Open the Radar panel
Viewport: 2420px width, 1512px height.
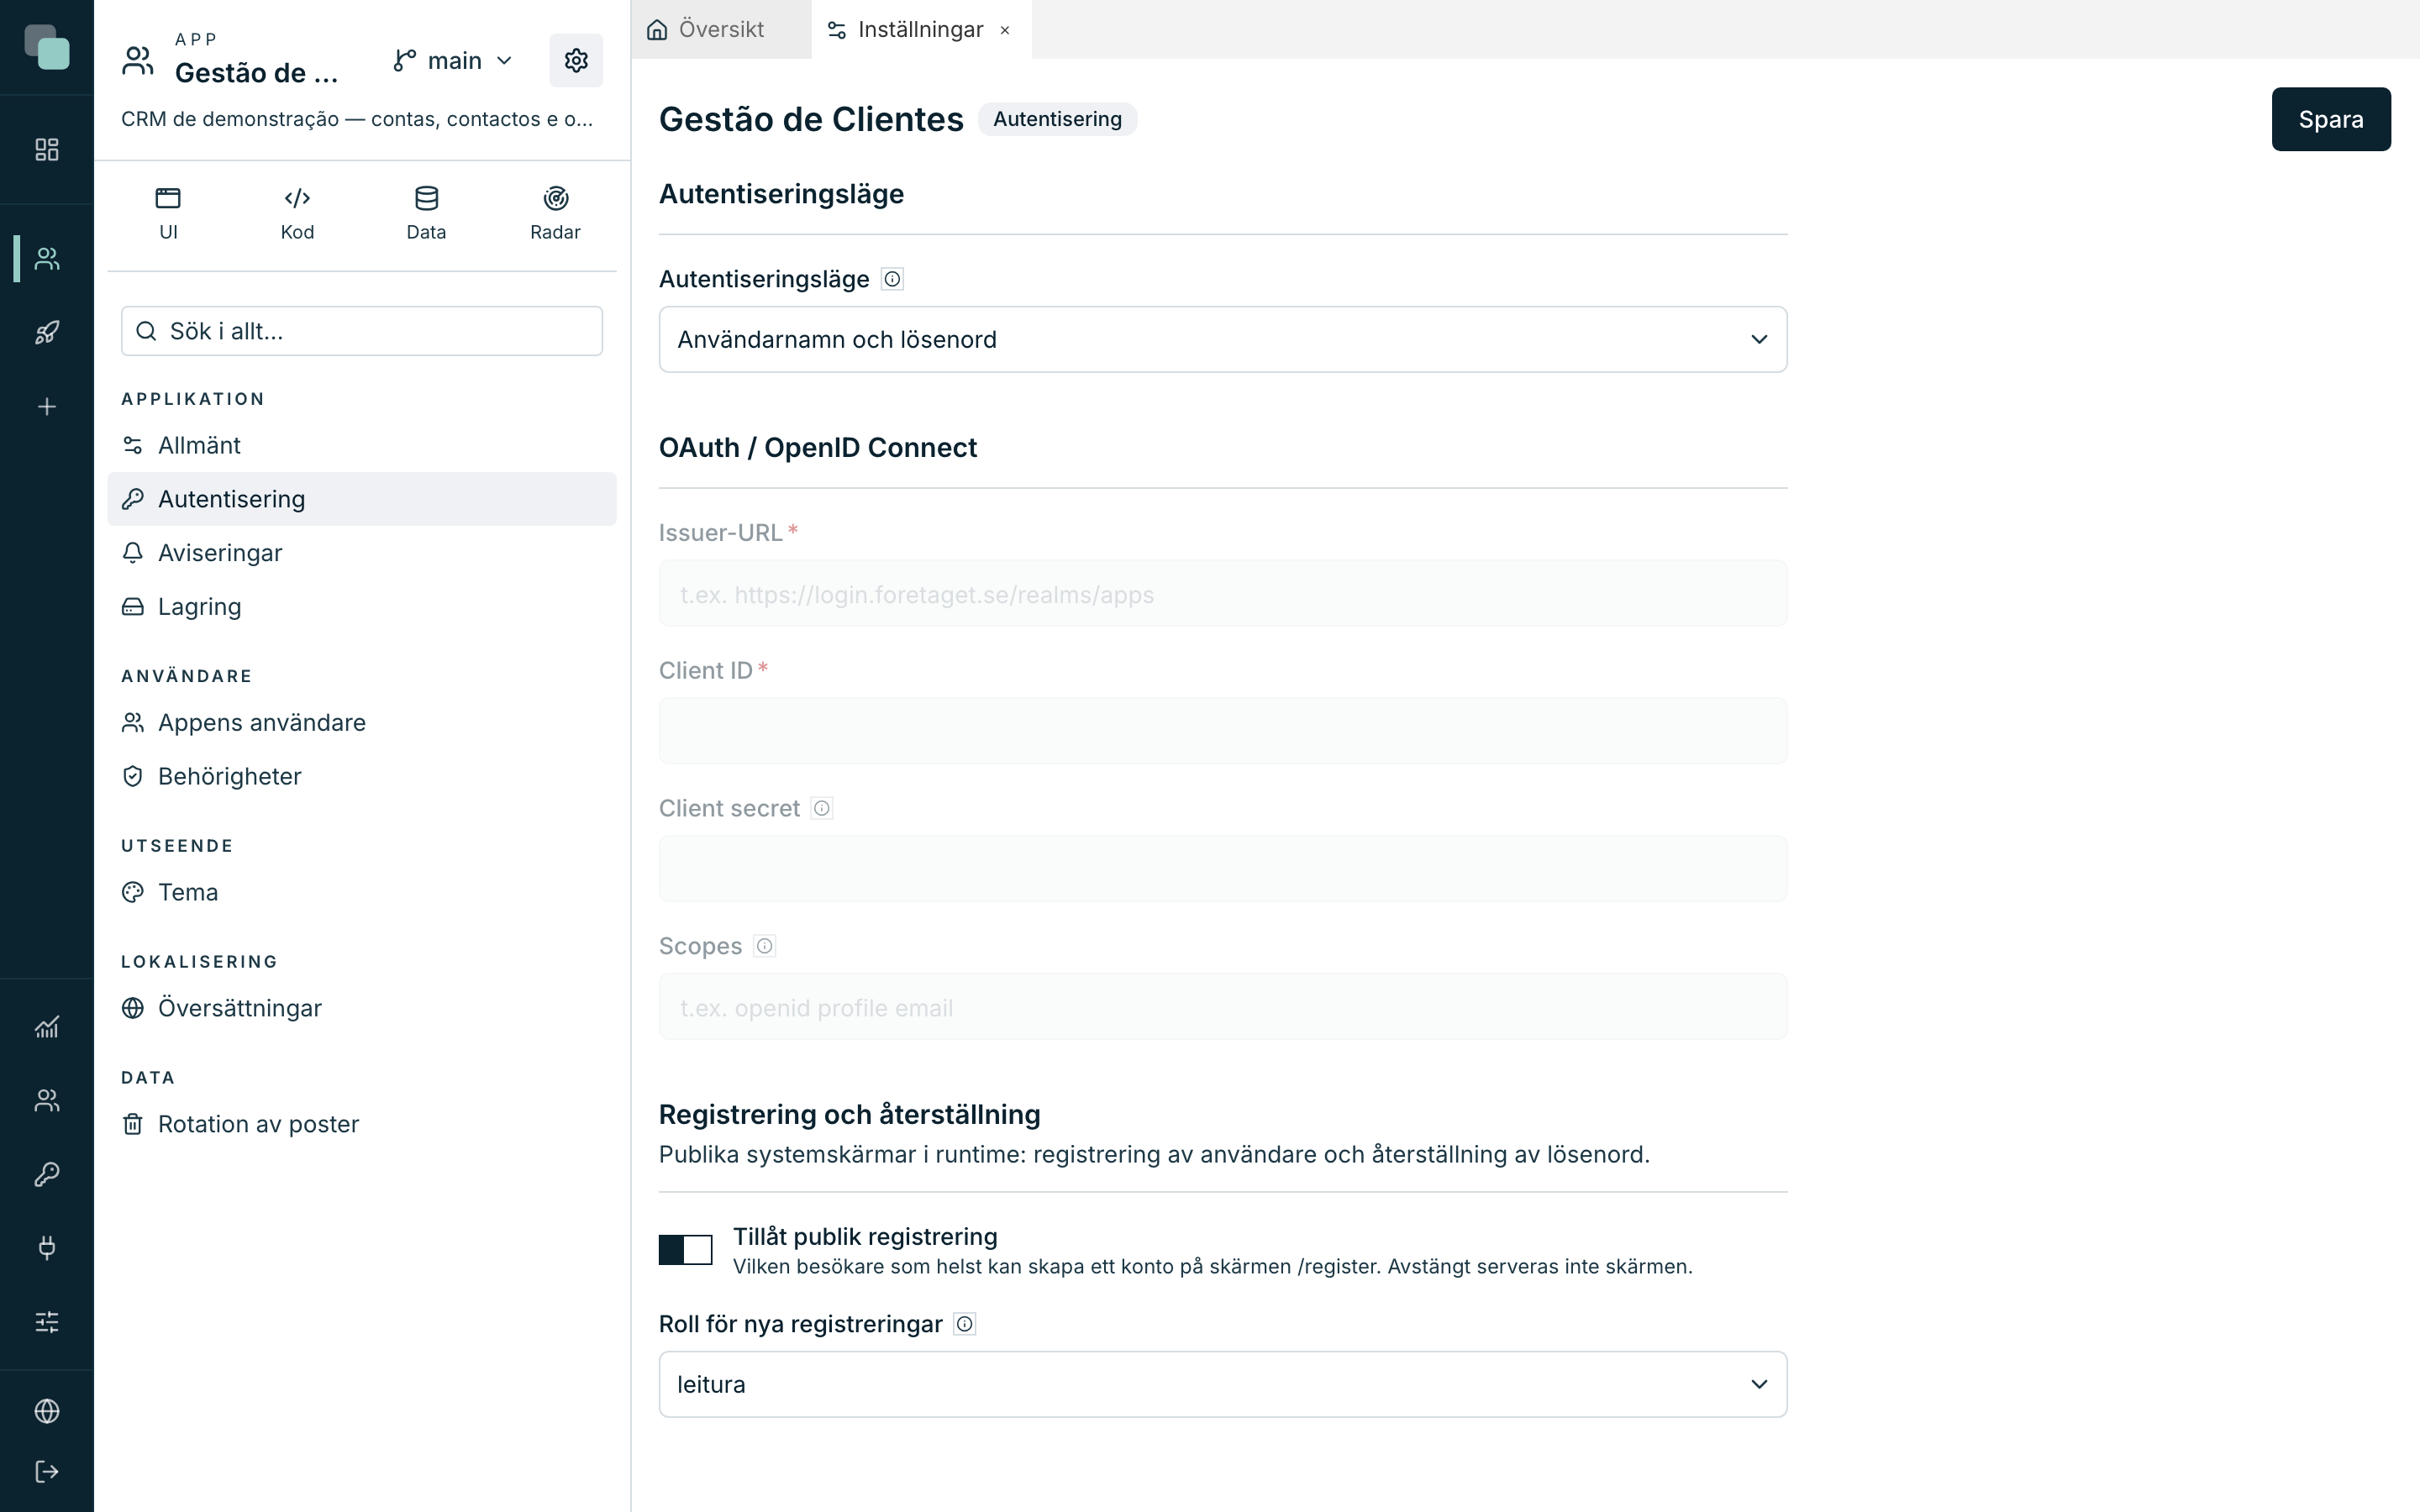pos(555,213)
